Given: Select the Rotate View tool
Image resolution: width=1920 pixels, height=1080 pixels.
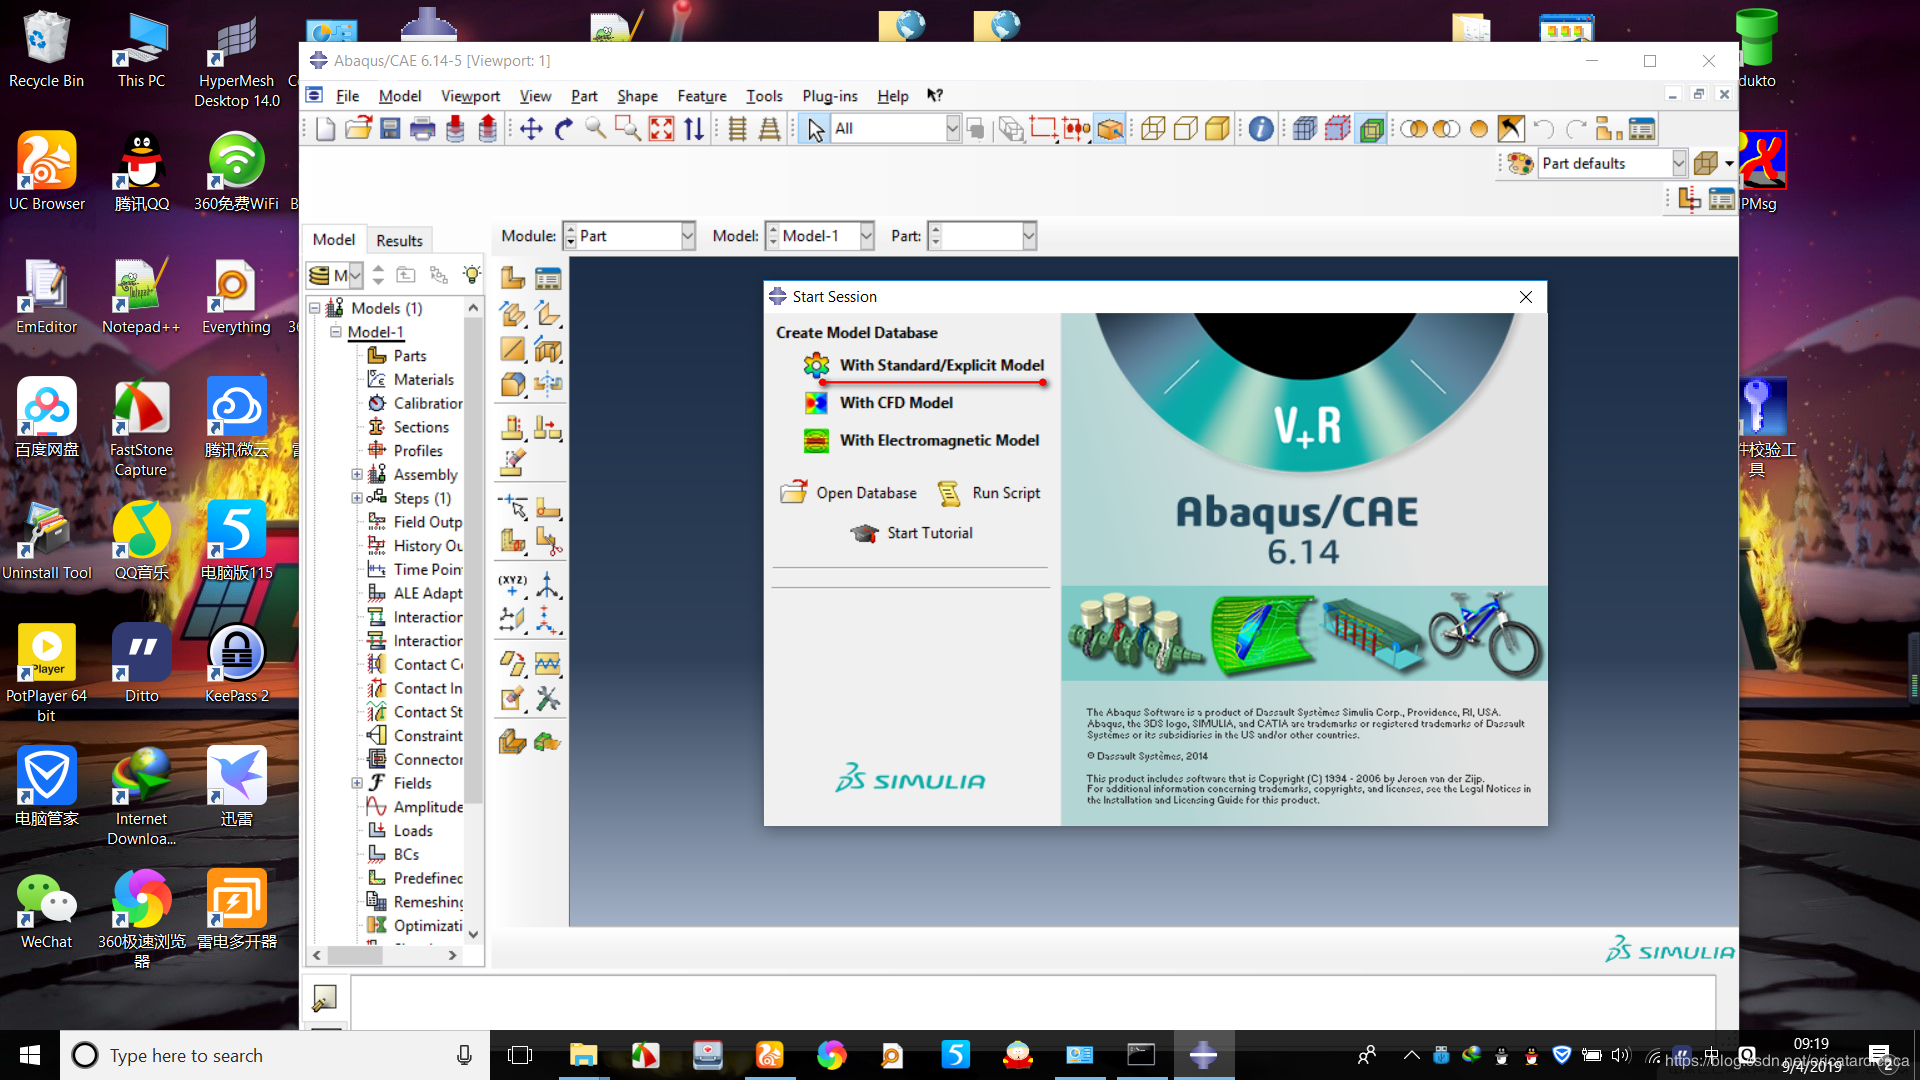Looking at the screenshot, I should pos(563,128).
